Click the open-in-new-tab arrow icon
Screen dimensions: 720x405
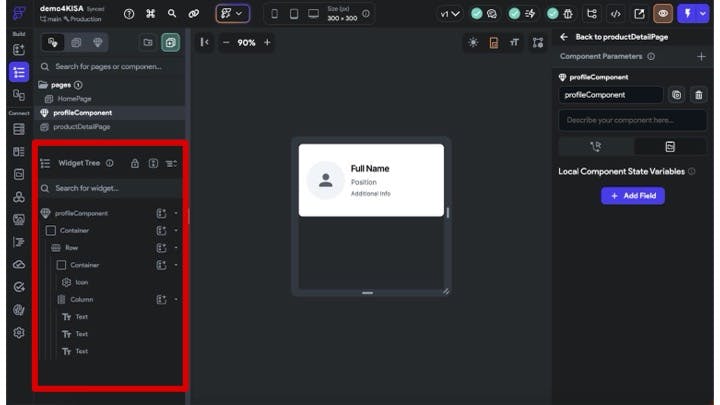[639, 14]
